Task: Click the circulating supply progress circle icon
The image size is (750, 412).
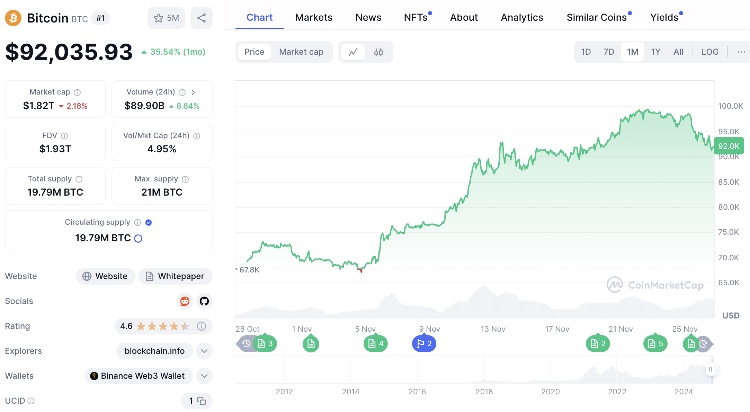Action: 138,238
